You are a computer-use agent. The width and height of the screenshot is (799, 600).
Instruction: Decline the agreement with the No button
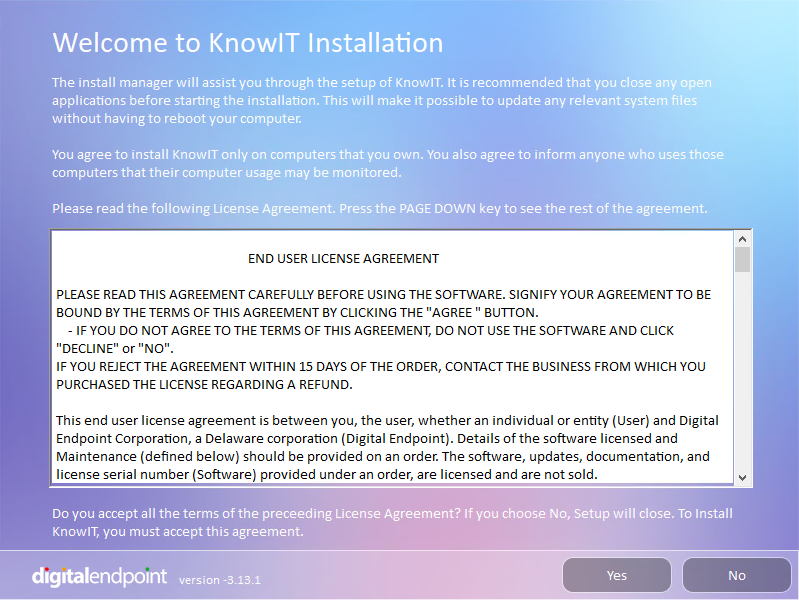(736, 575)
